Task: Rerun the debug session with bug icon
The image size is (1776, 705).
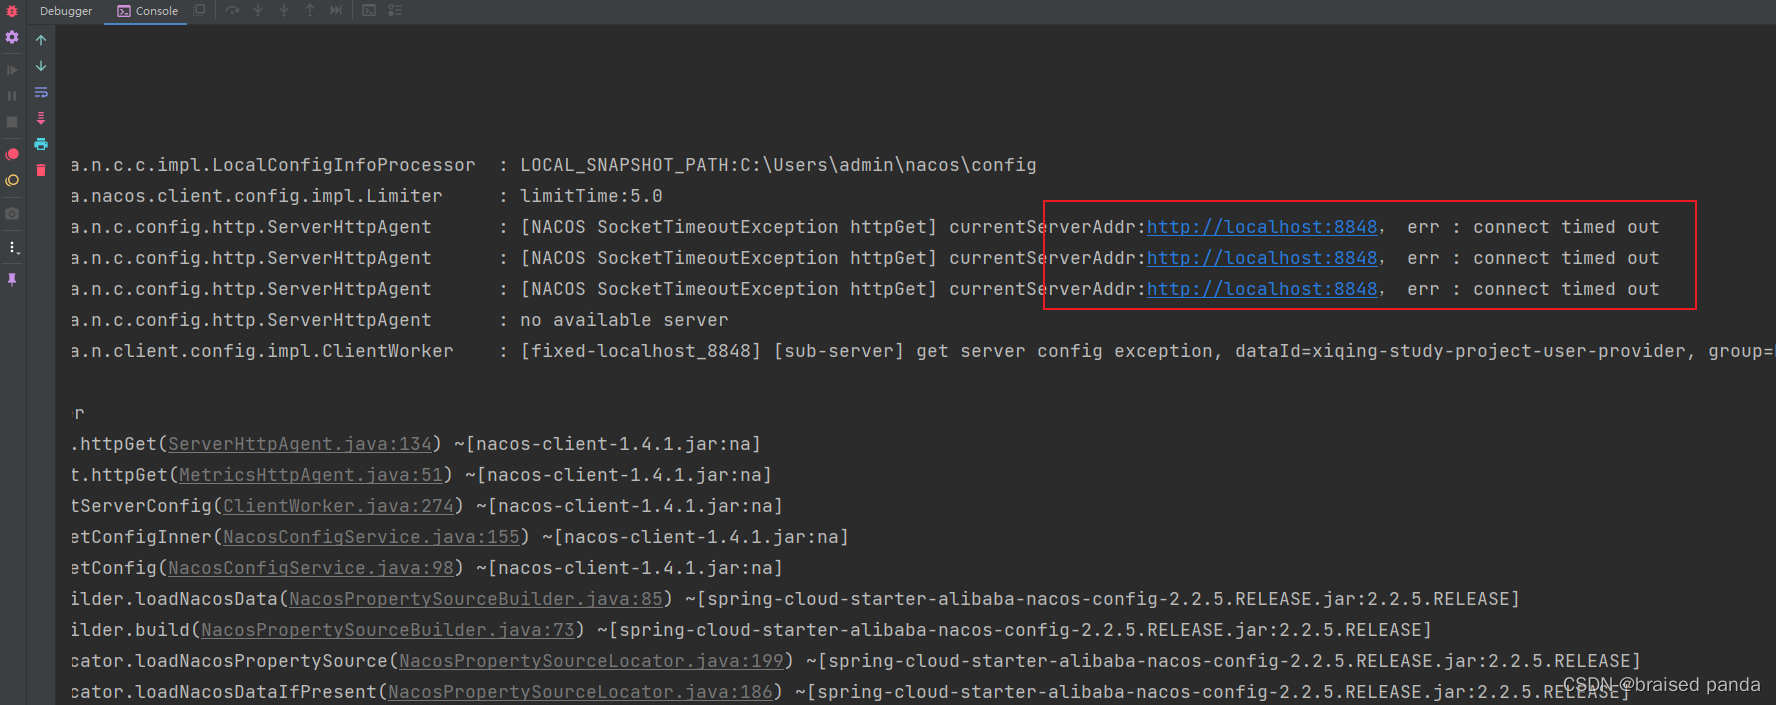Action: (12, 11)
